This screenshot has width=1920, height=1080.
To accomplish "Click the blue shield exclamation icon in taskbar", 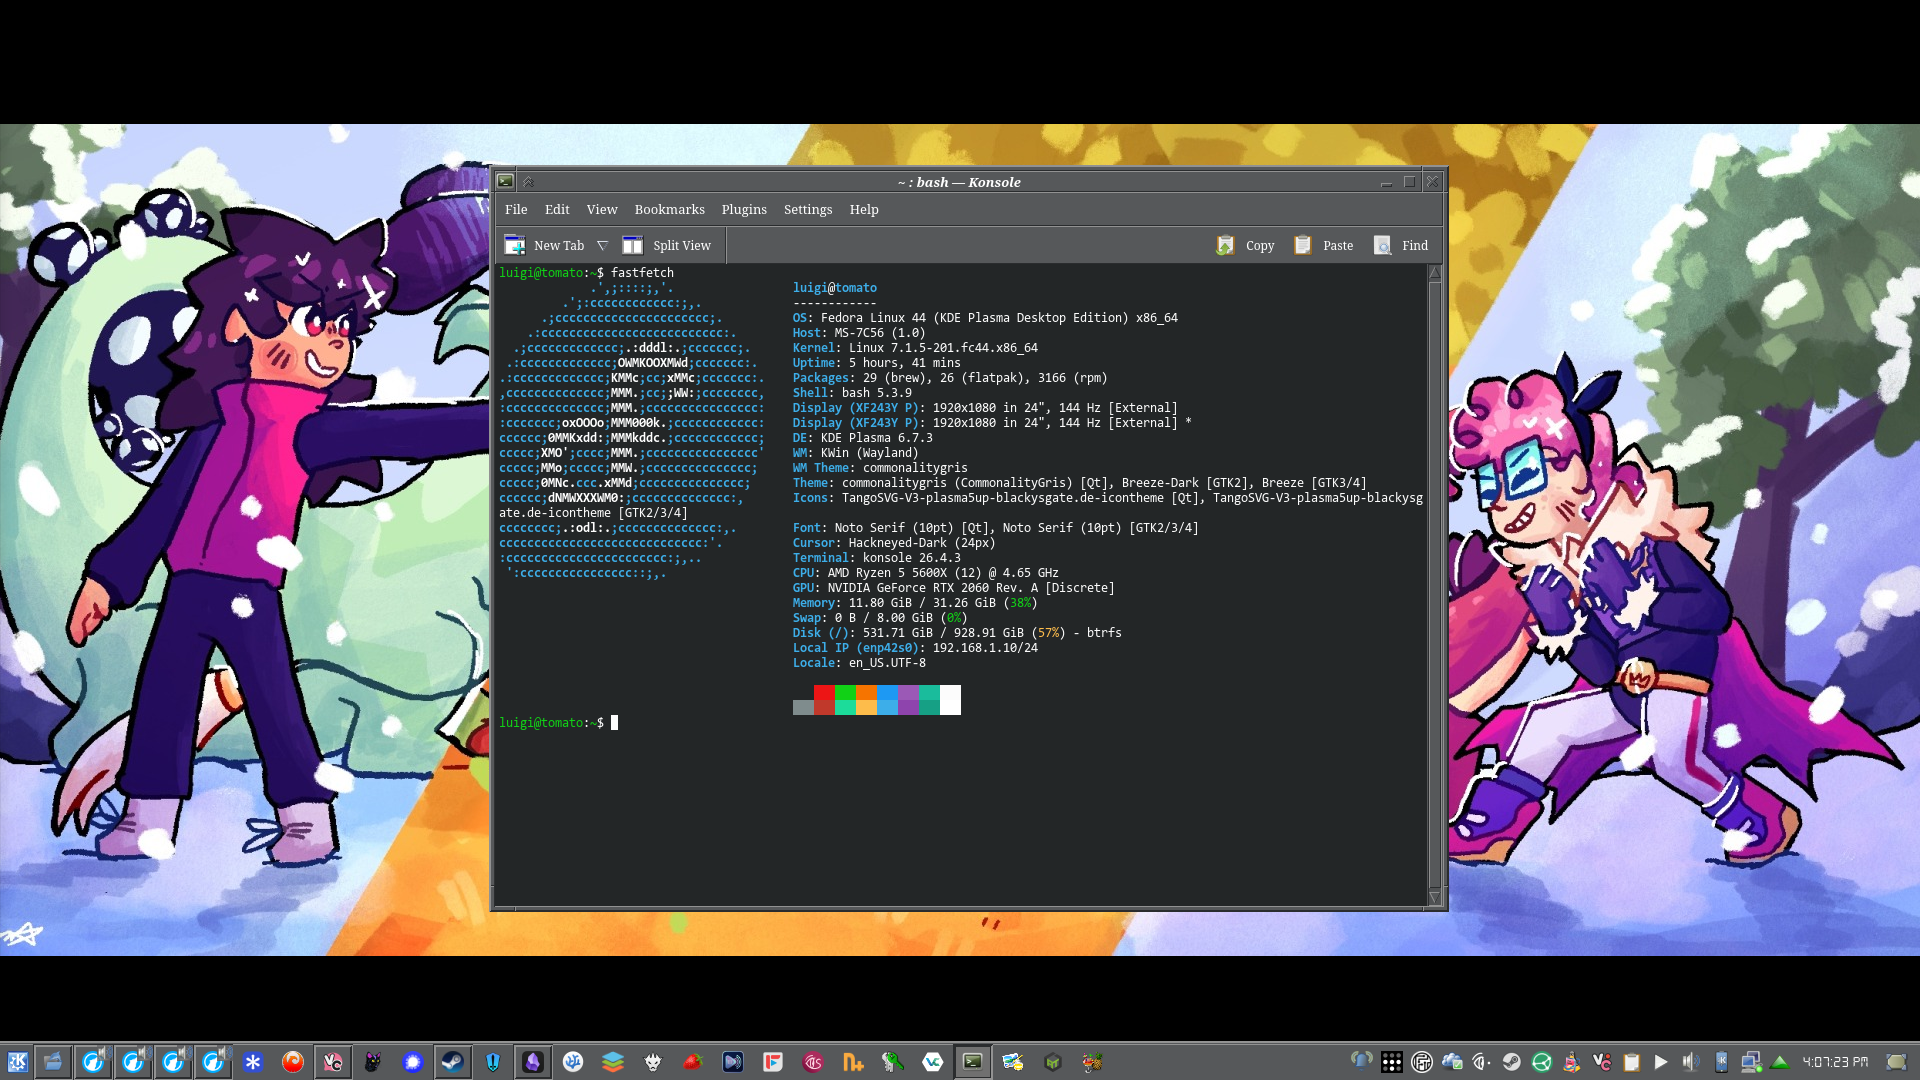I will pos(493,1062).
